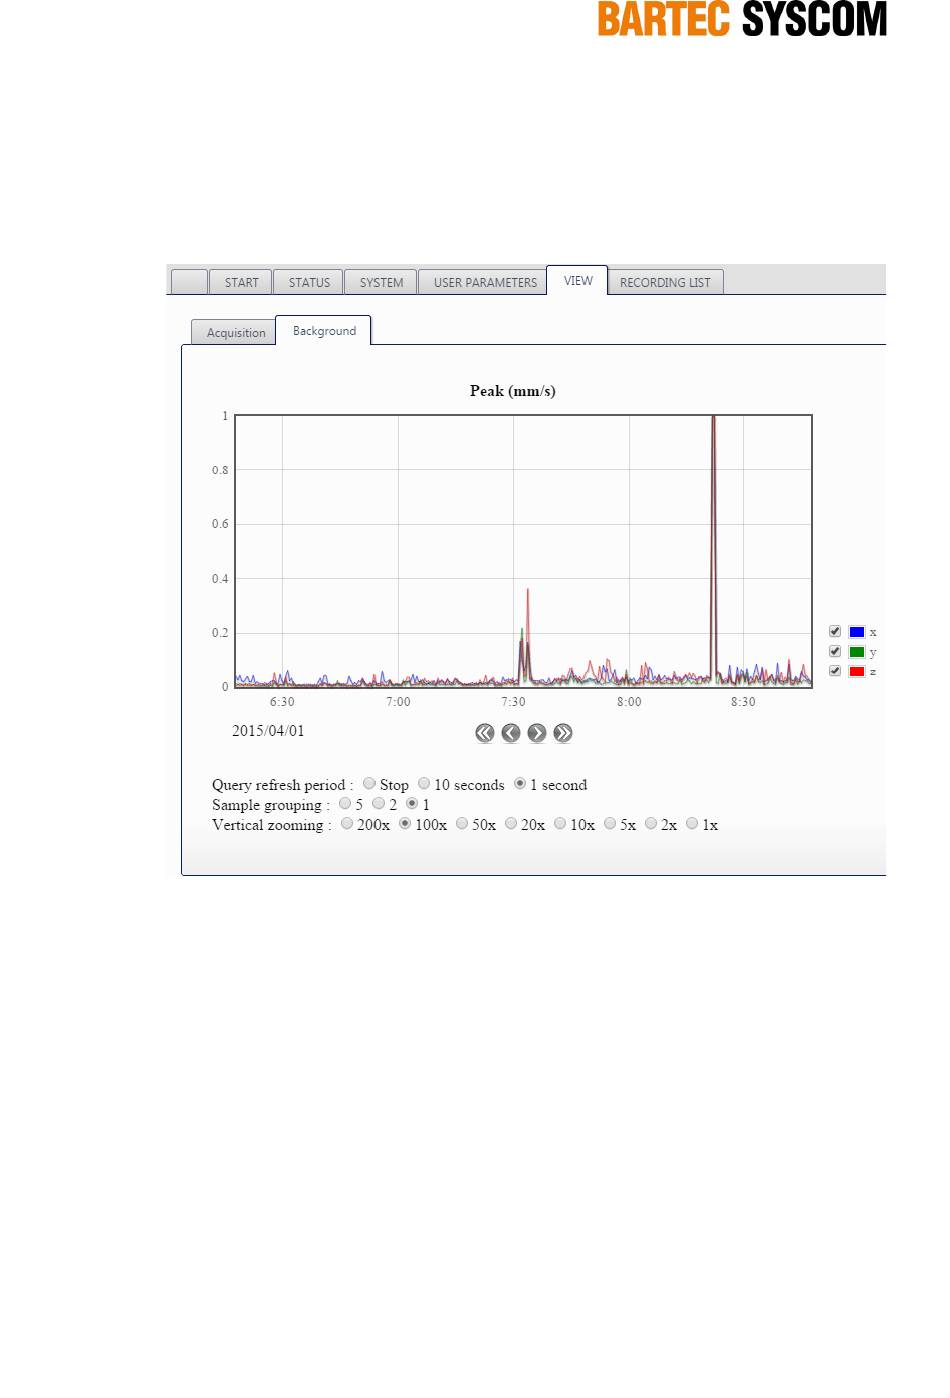Click the Peak (mm/s) chart title
This screenshot has width=950, height=1398.
(x=513, y=391)
